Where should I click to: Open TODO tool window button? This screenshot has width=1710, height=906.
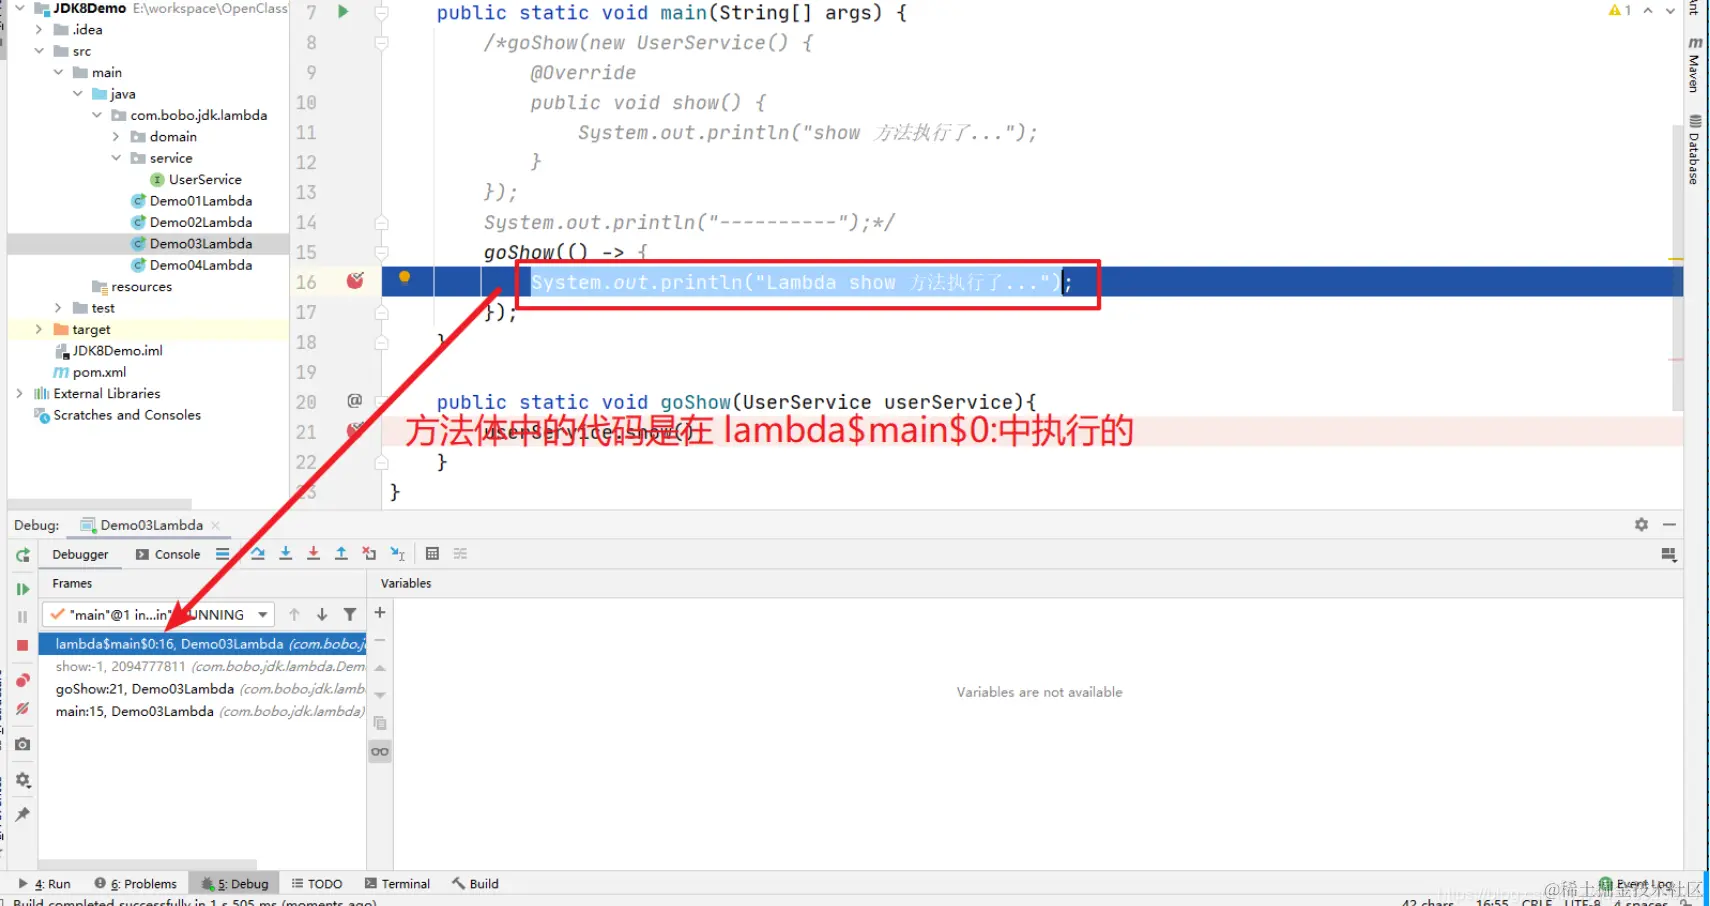pyautogui.click(x=316, y=884)
